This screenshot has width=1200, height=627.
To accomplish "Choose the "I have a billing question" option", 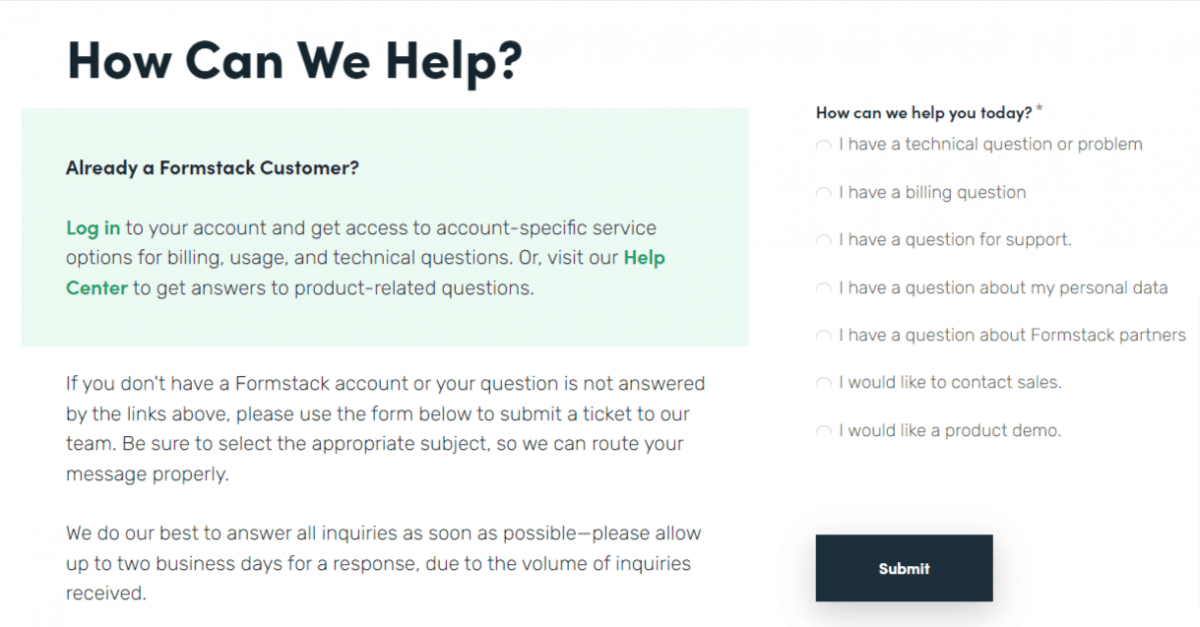I will [x=823, y=192].
